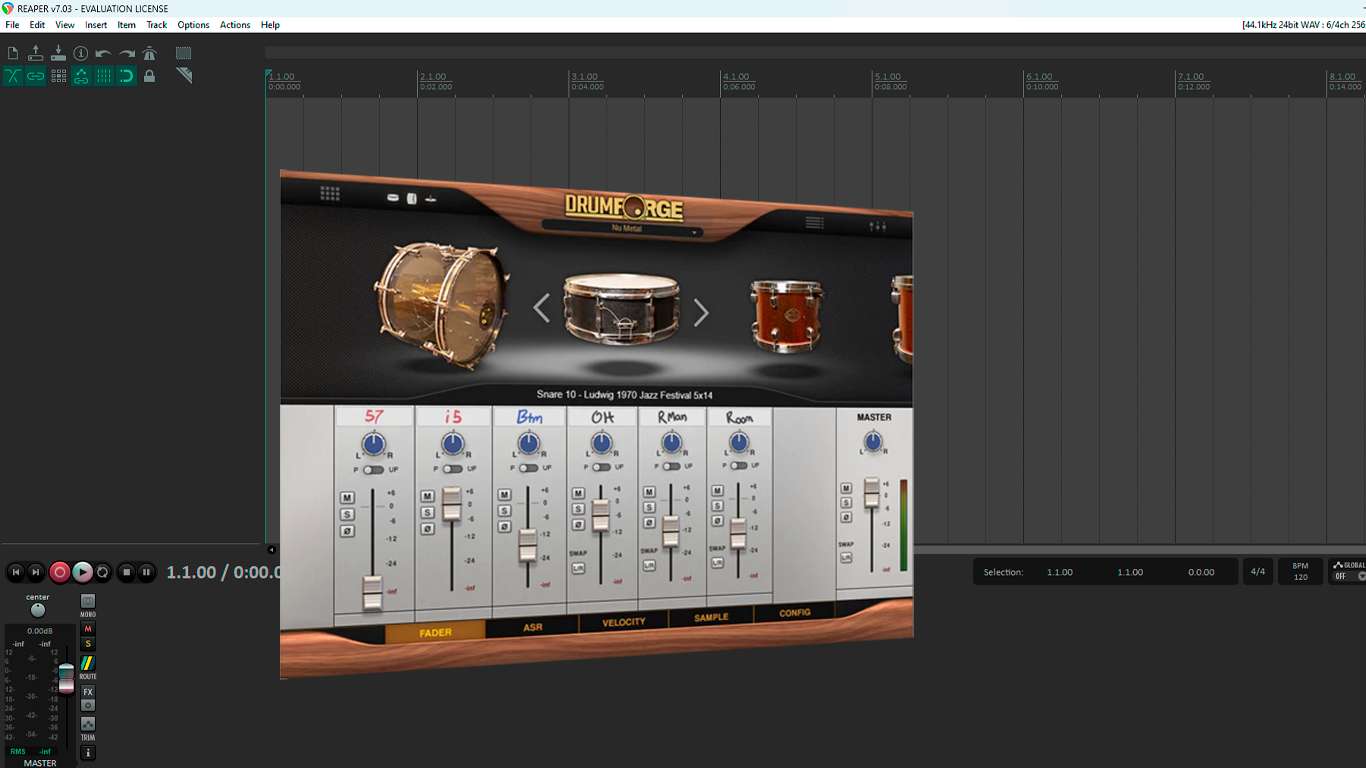Mute the 57 mic channel

tap(347, 498)
